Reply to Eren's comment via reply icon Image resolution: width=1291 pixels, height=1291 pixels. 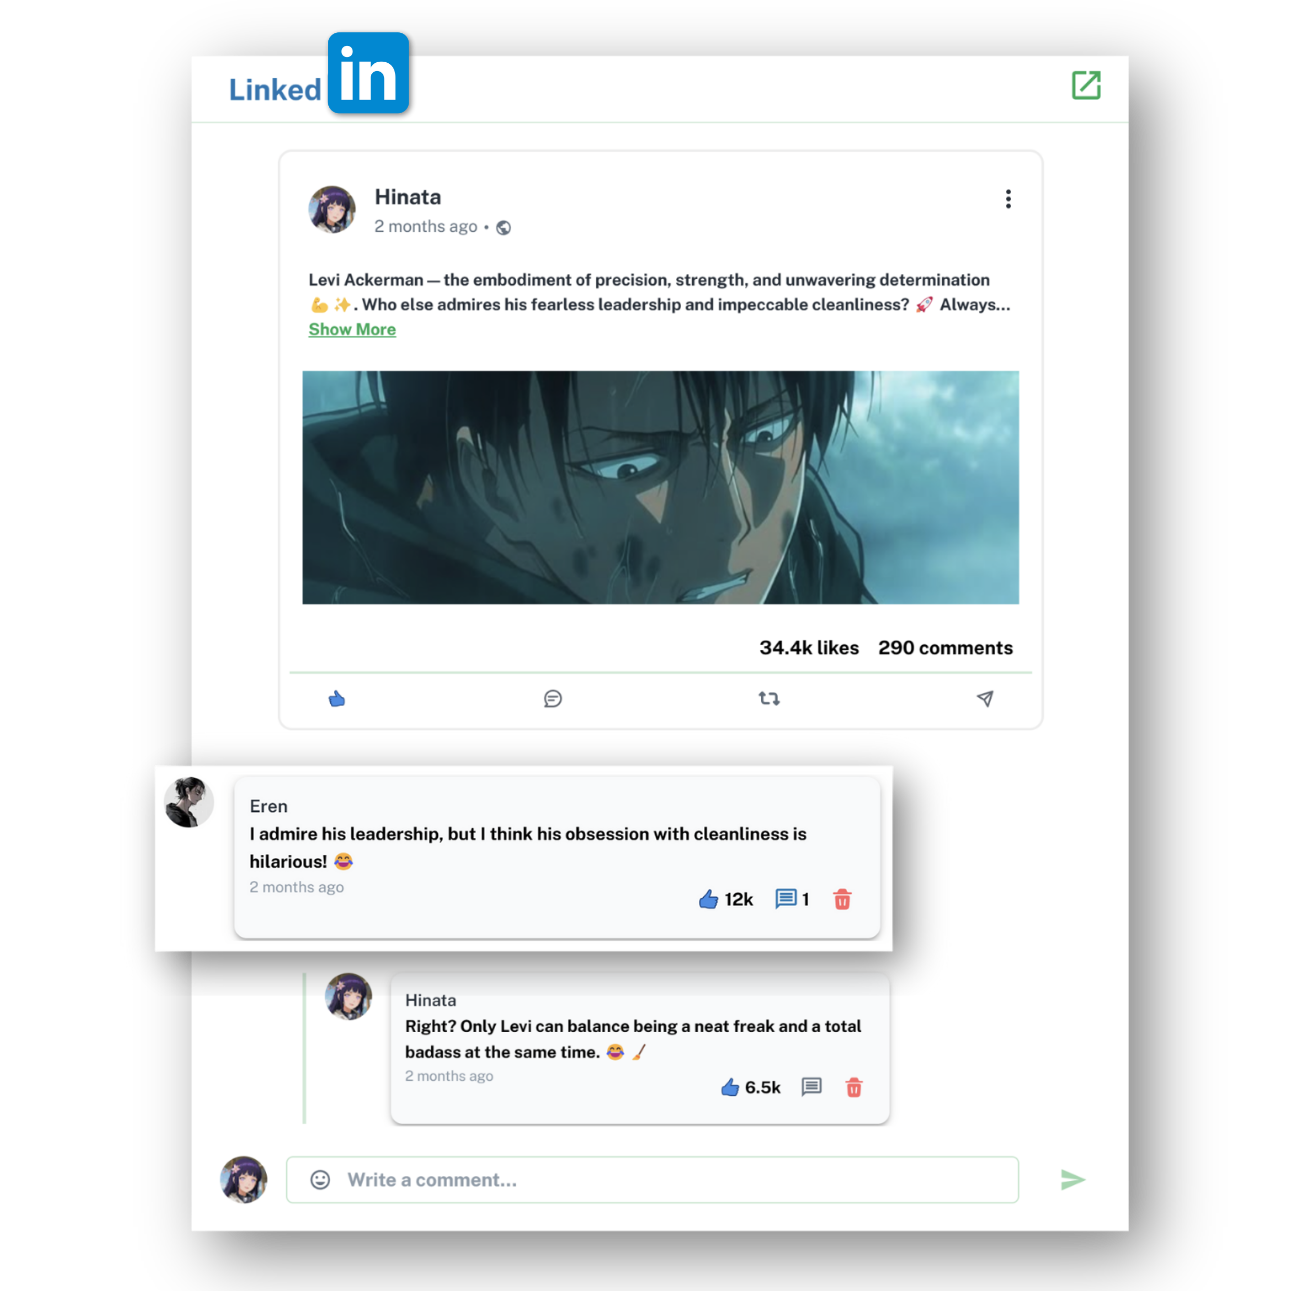tap(786, 900)
